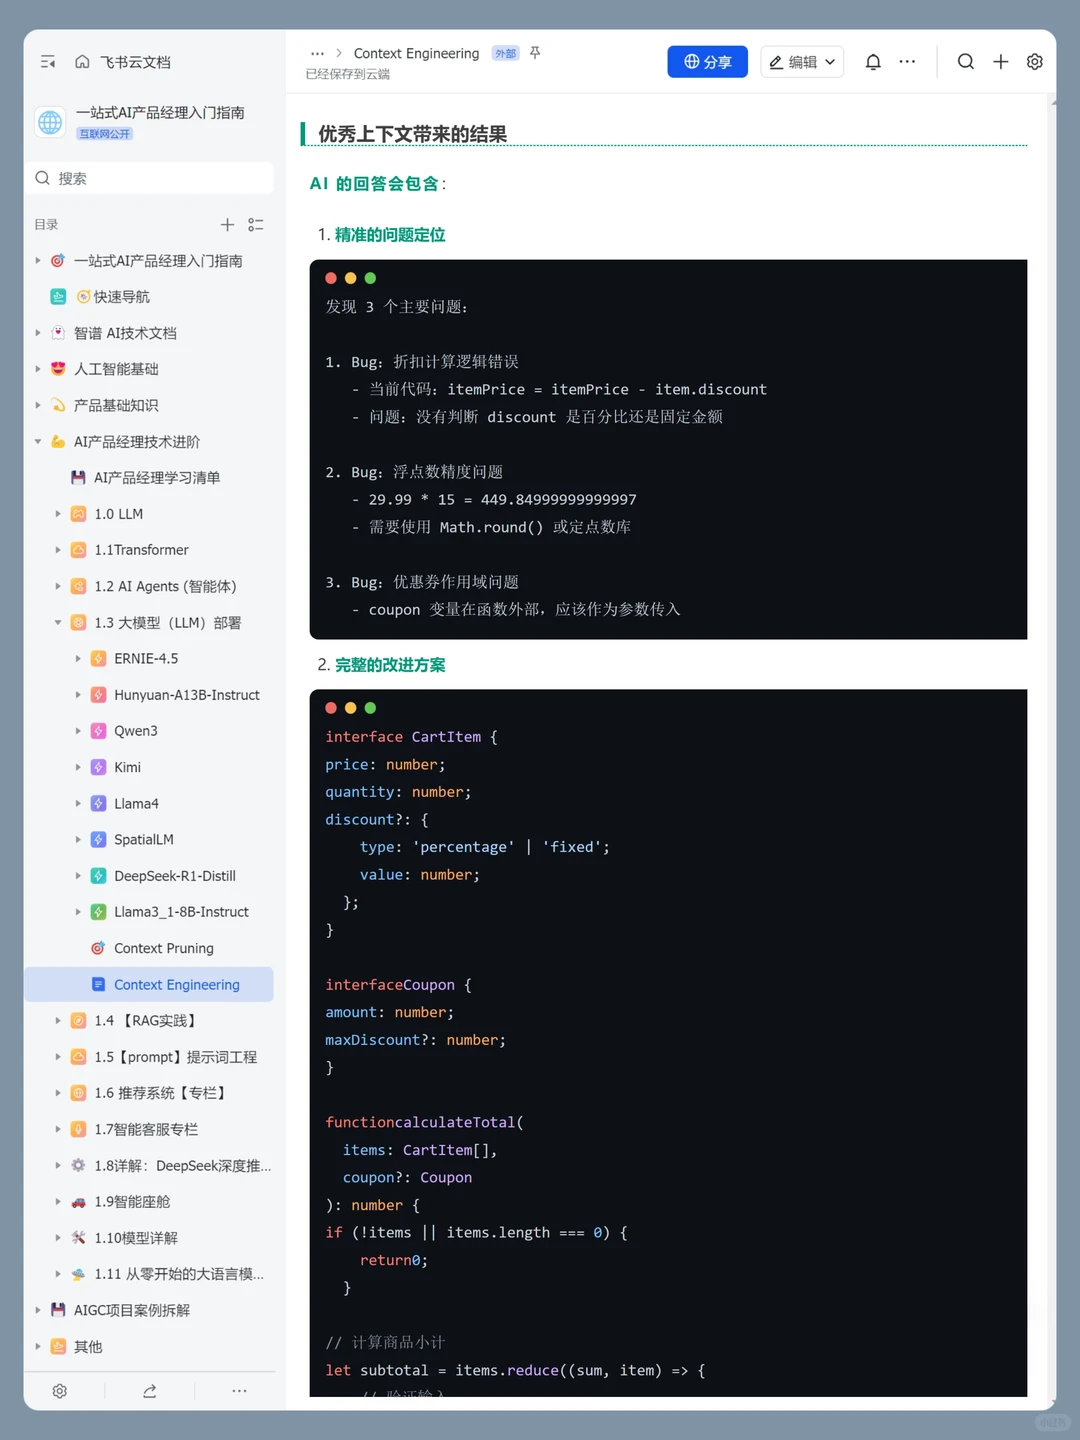Image resolution: width=1080 pixels, height=1440 pixels.
Task: Add a new page in the directory
Action: point(227,225)
